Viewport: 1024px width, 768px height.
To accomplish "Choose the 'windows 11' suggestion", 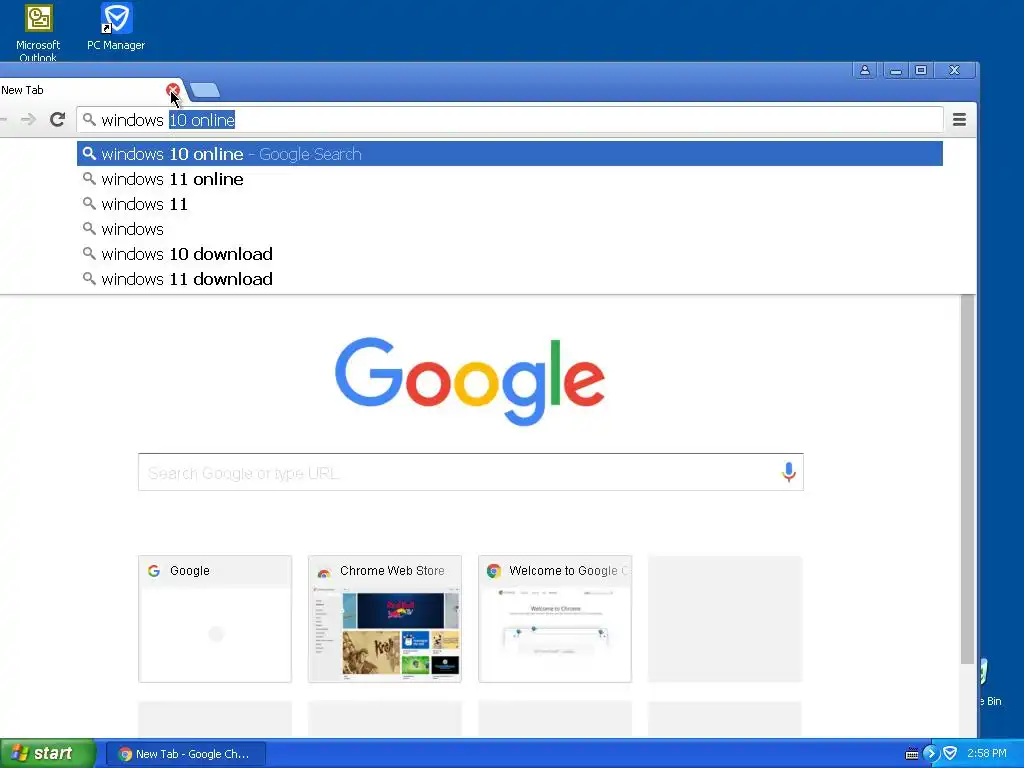I will tap(509, 204).
